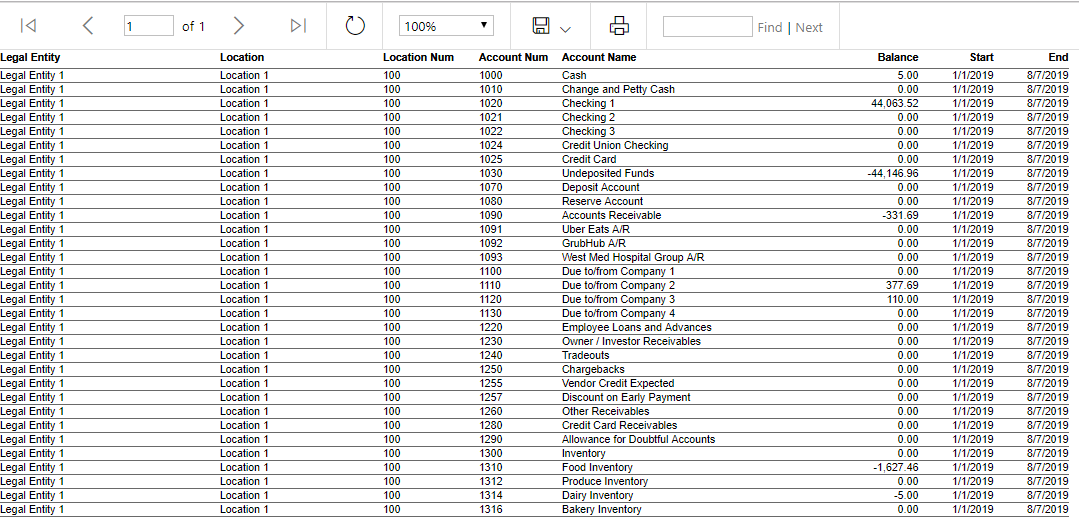Select the Other Receivables cell
Viewport: 1079px width, 528px height.
[x=606, y=411]
